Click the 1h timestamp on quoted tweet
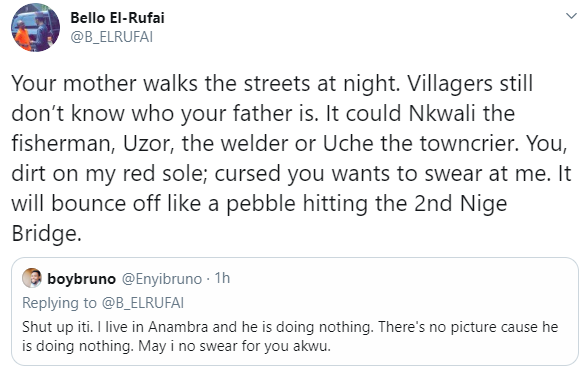The height and width of the screenshot is (369, 585). coord(222,278)
